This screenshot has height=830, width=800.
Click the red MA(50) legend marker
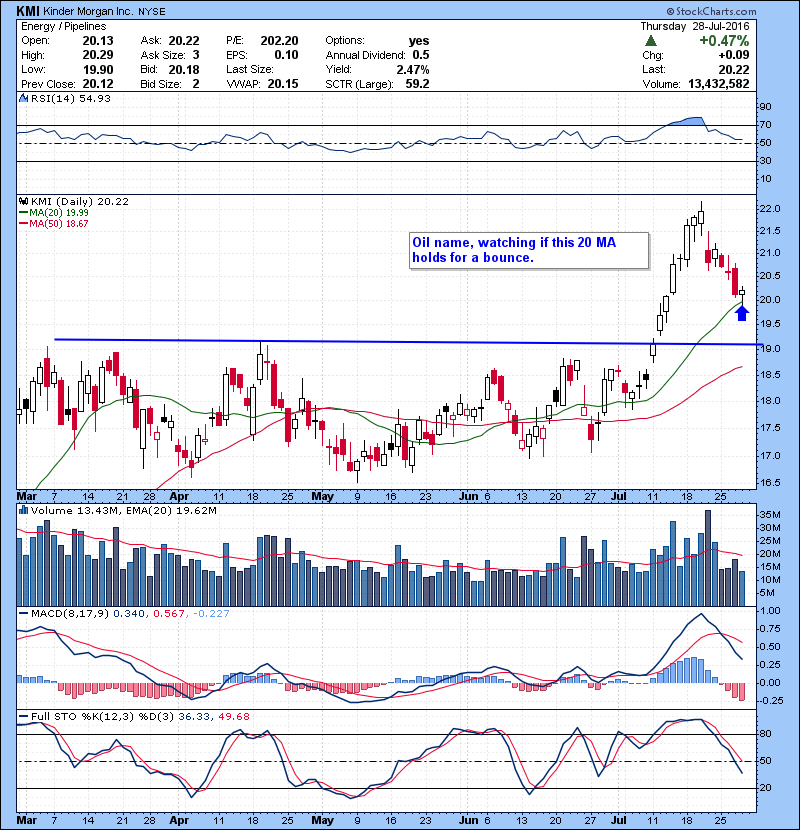click(23, 223)
